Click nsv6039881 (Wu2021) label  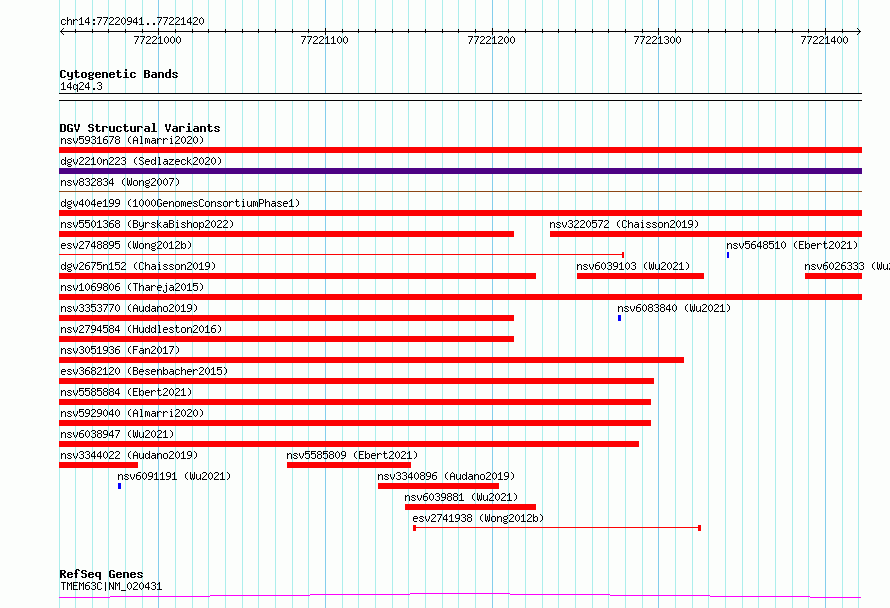click(x=461, y=497)
